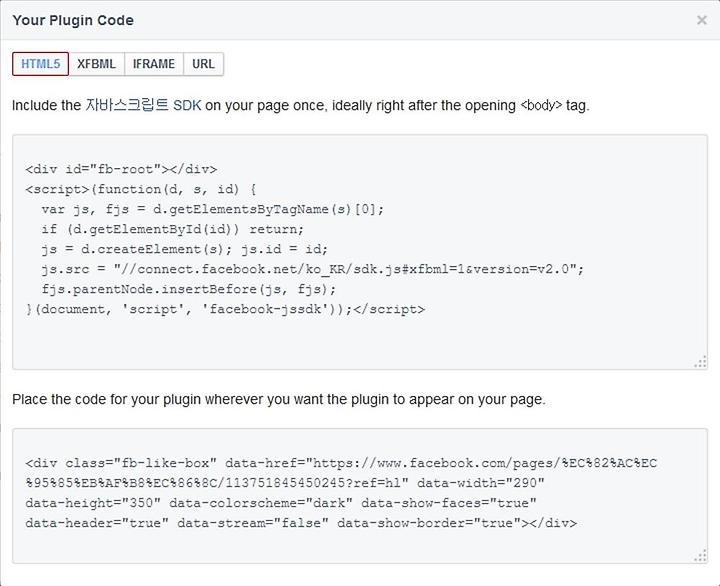Click the 'Place the code for your plugin' instruction
The height and width of the screenshot is (586, 720).
coord(279,400)
